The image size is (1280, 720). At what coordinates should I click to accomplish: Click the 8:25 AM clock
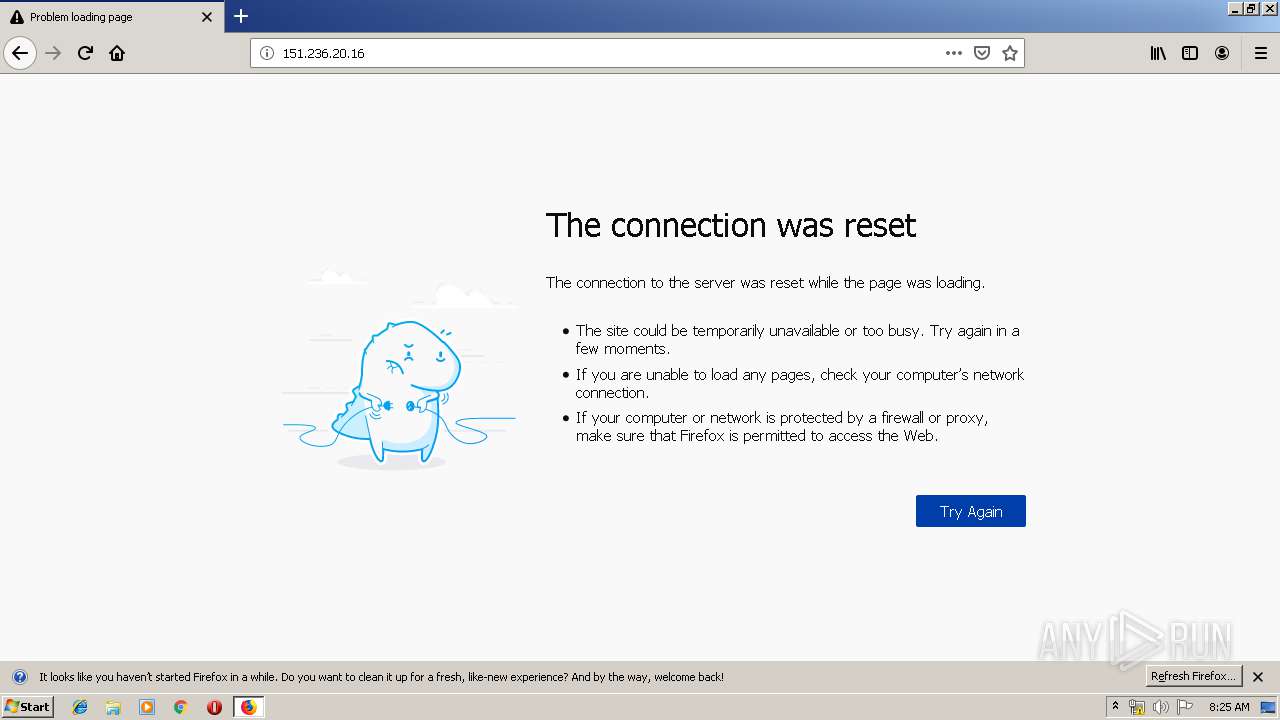point(1229,707)
